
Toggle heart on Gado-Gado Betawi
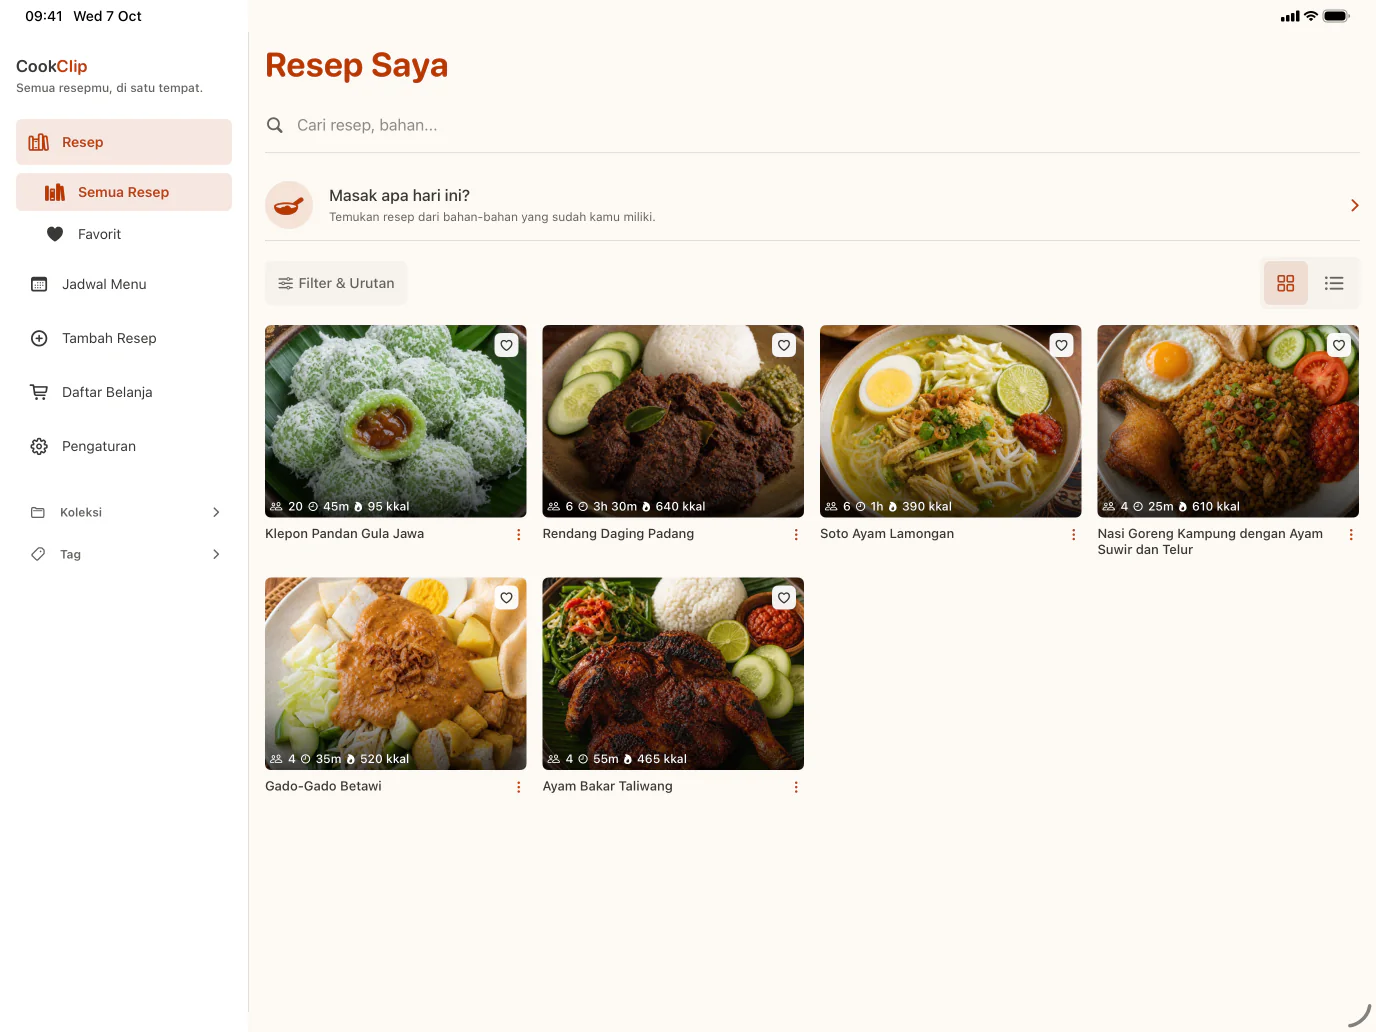[x=507, y=598]
